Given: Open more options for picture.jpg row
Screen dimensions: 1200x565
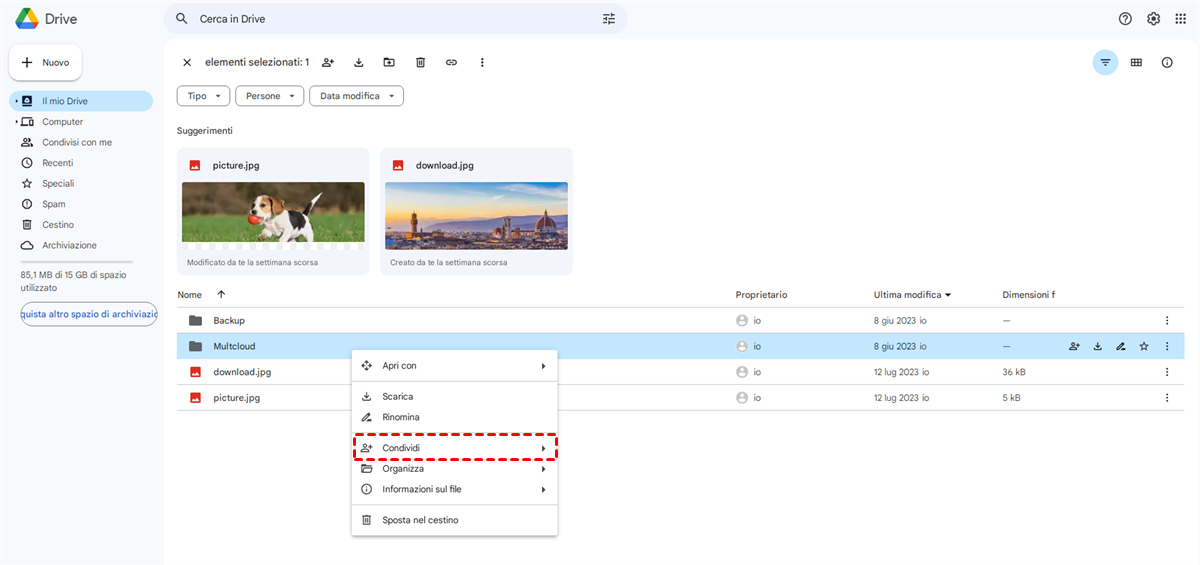Looking at the screenshot, I should point(1167,397).
